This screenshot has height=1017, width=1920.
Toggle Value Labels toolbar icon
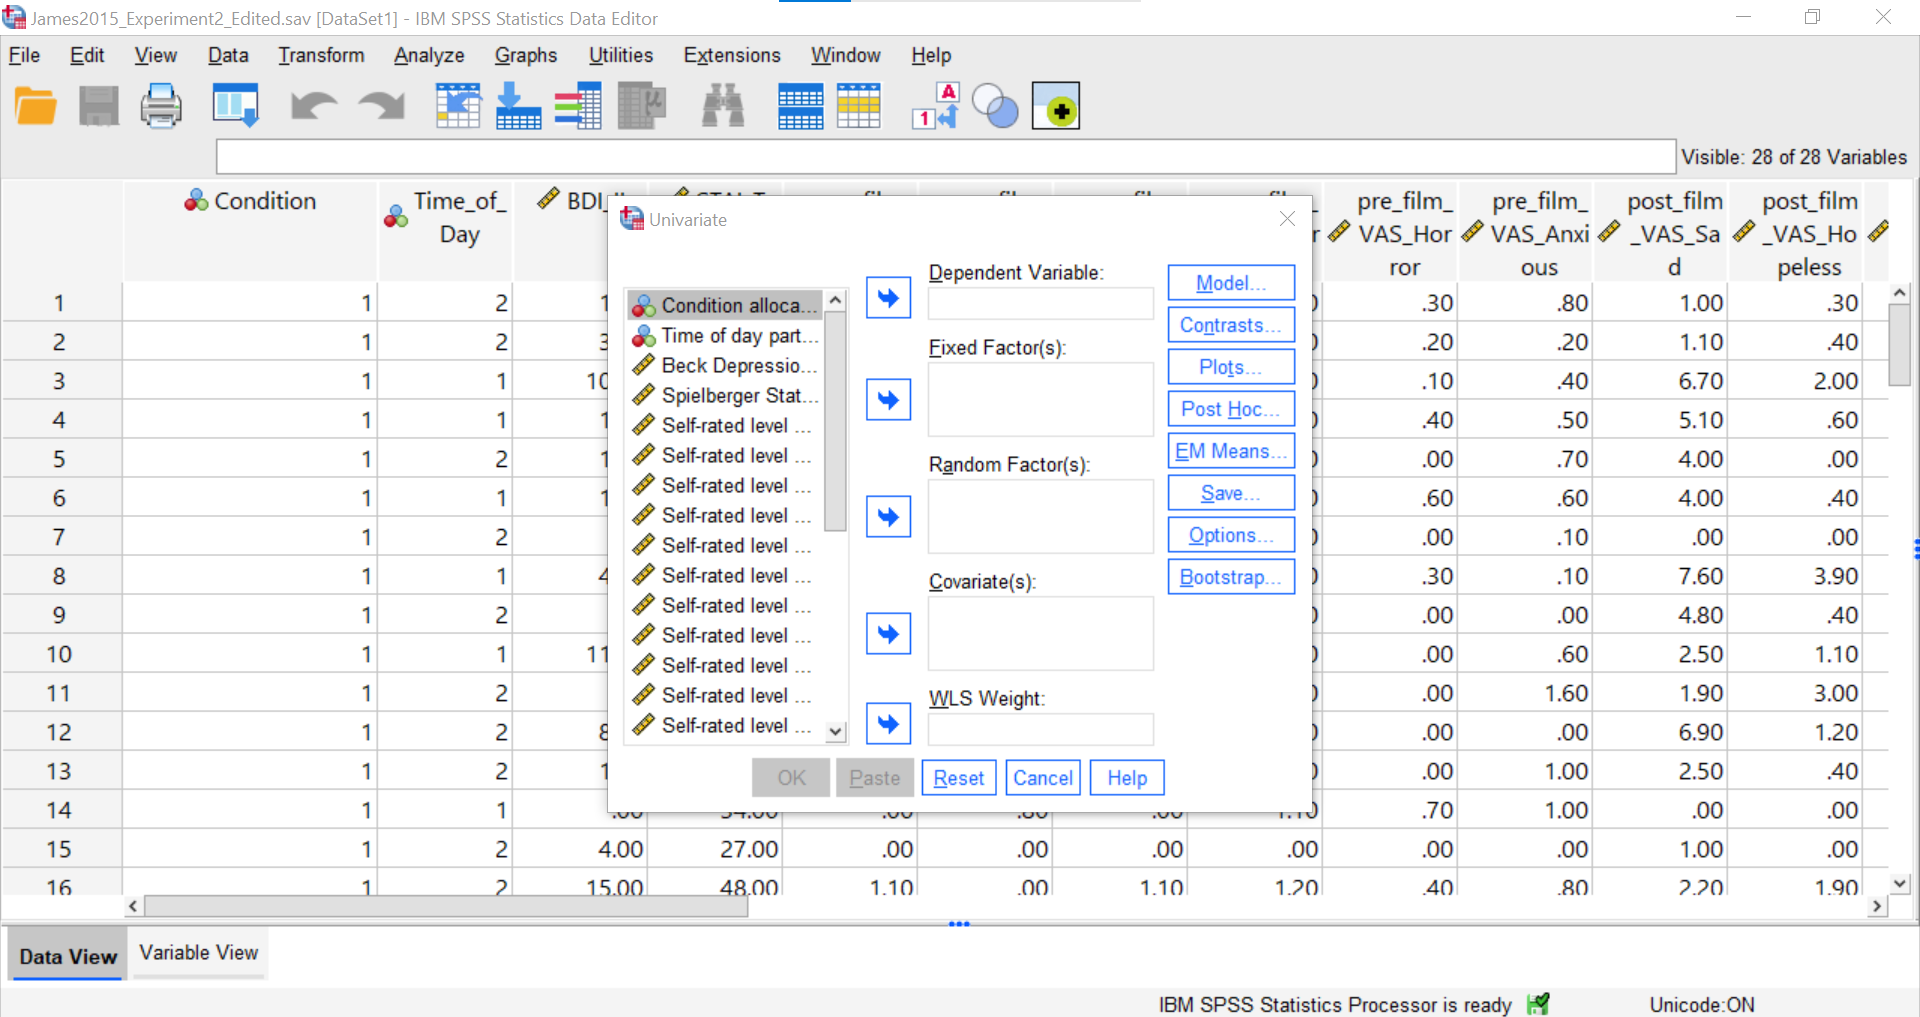[936, 106]
